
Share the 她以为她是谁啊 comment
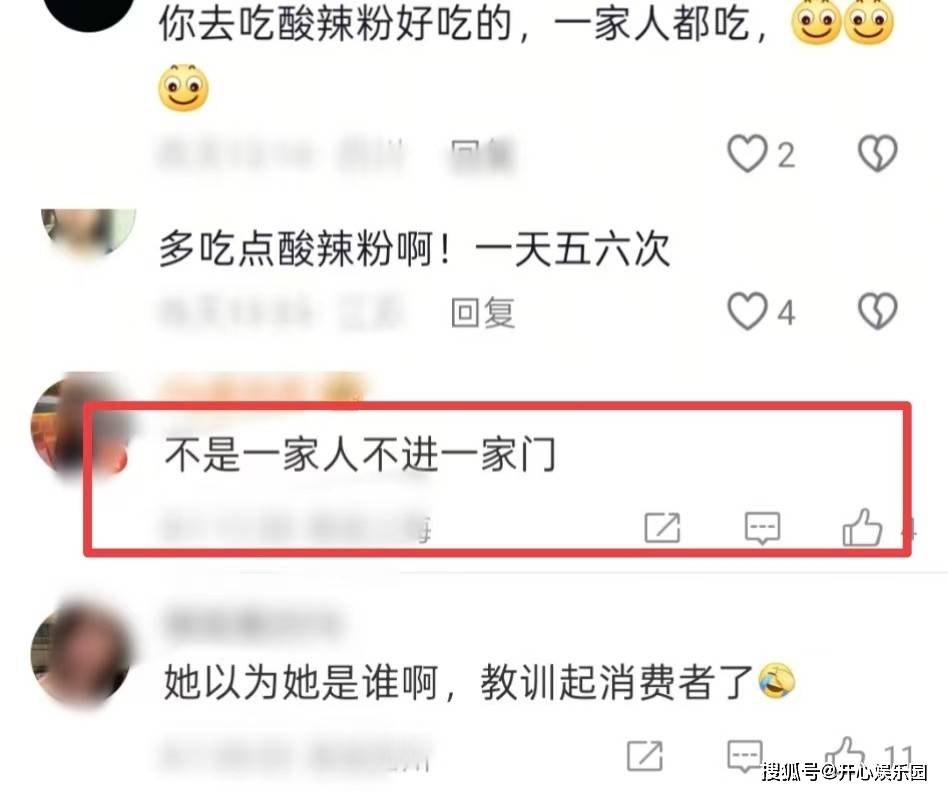click(x=645, y=755)
